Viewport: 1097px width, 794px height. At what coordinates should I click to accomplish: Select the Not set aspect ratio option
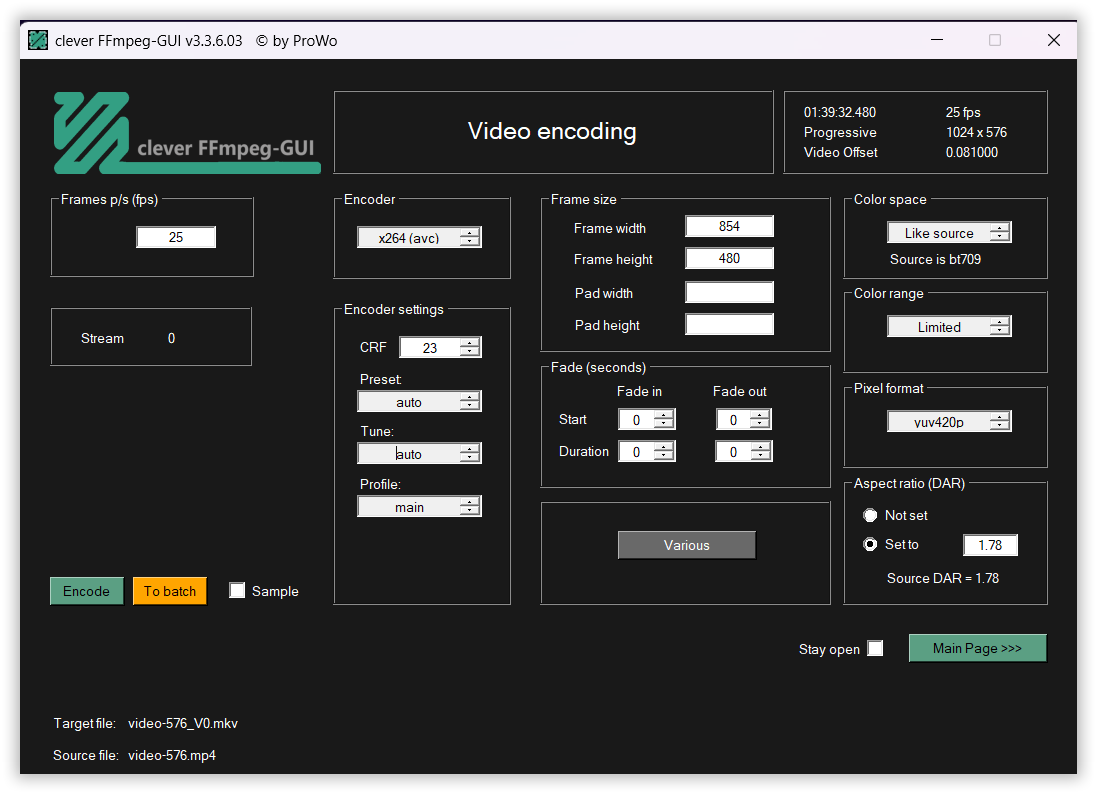pos(870,516)
